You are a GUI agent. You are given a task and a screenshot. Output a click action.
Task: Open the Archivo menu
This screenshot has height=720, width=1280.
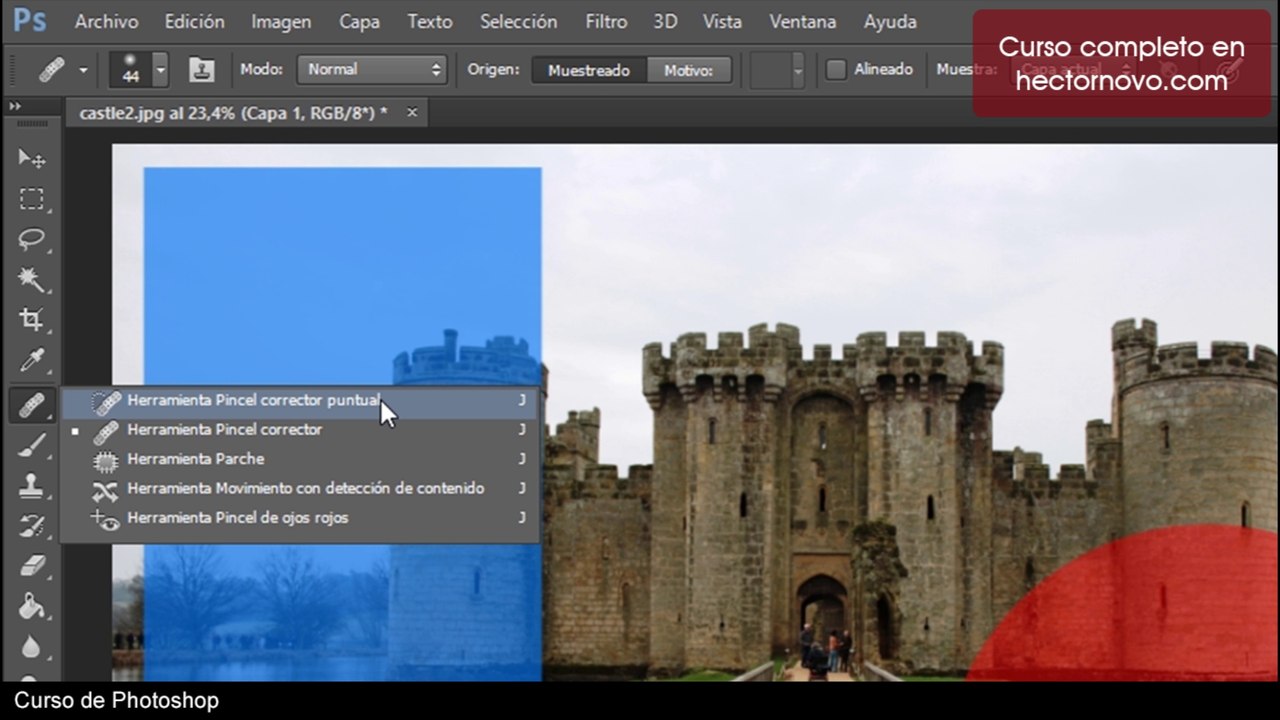[x=106, y=21]
